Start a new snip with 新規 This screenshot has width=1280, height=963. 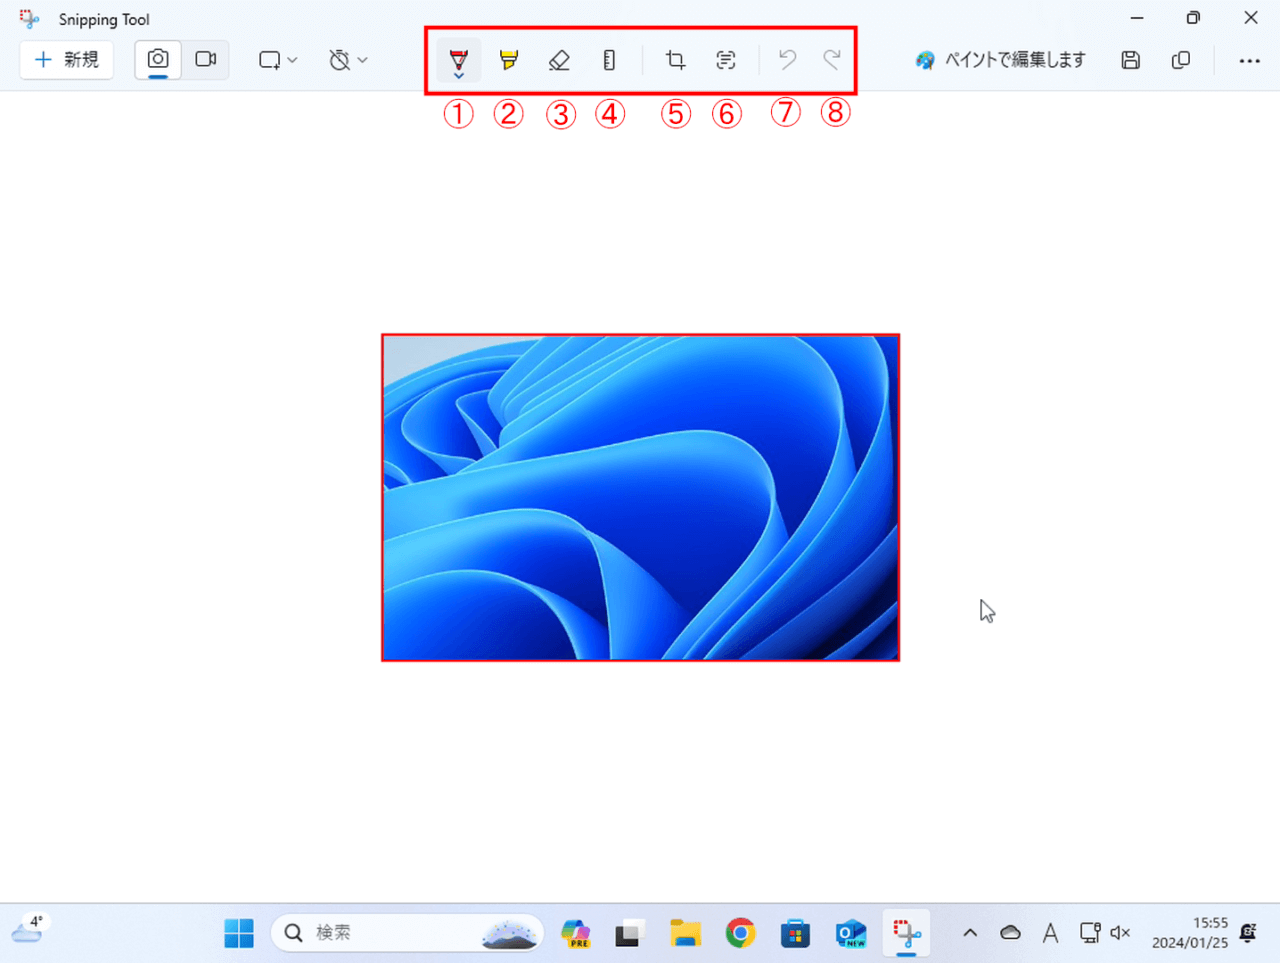point(67,60)
